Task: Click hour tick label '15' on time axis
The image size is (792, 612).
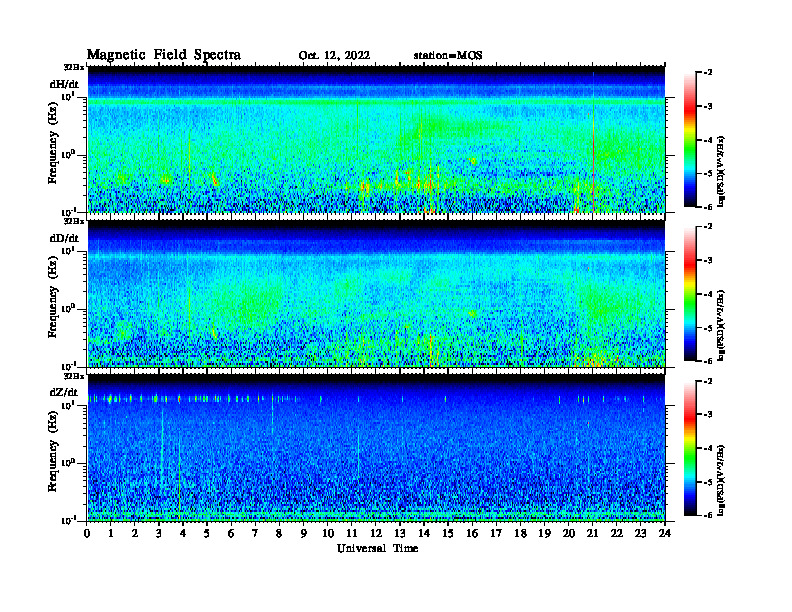Action: 448,533
